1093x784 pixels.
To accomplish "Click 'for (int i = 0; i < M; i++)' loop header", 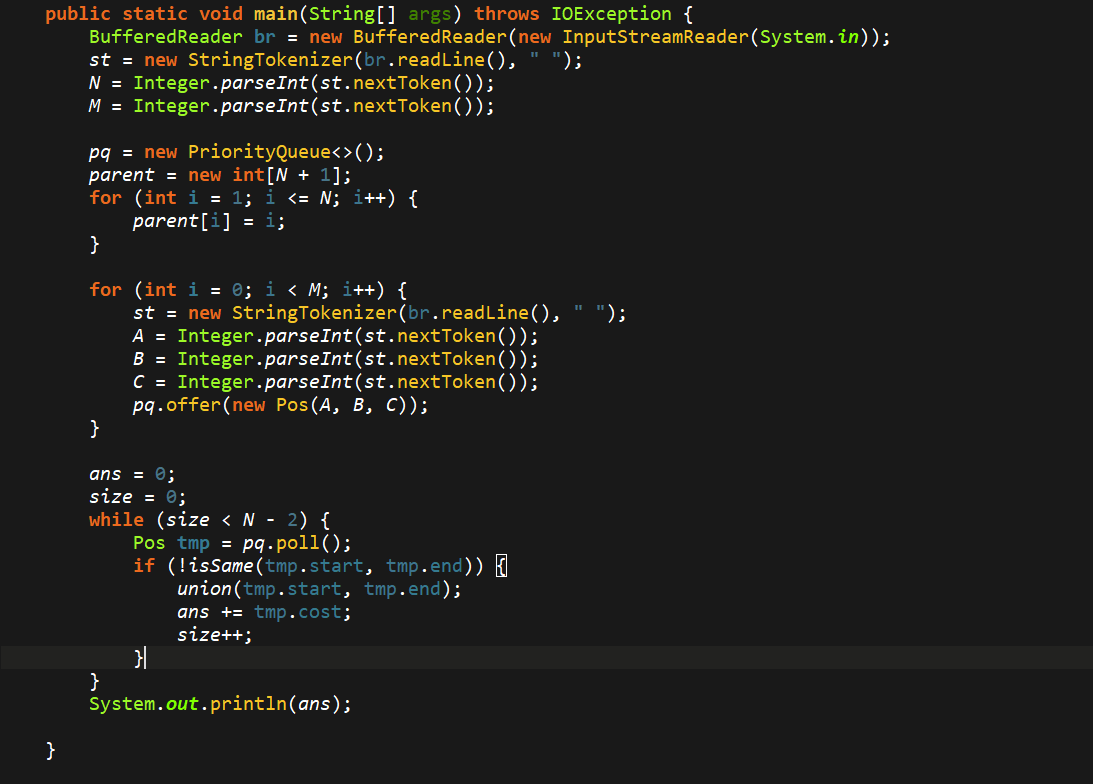I will pos(237,290).
